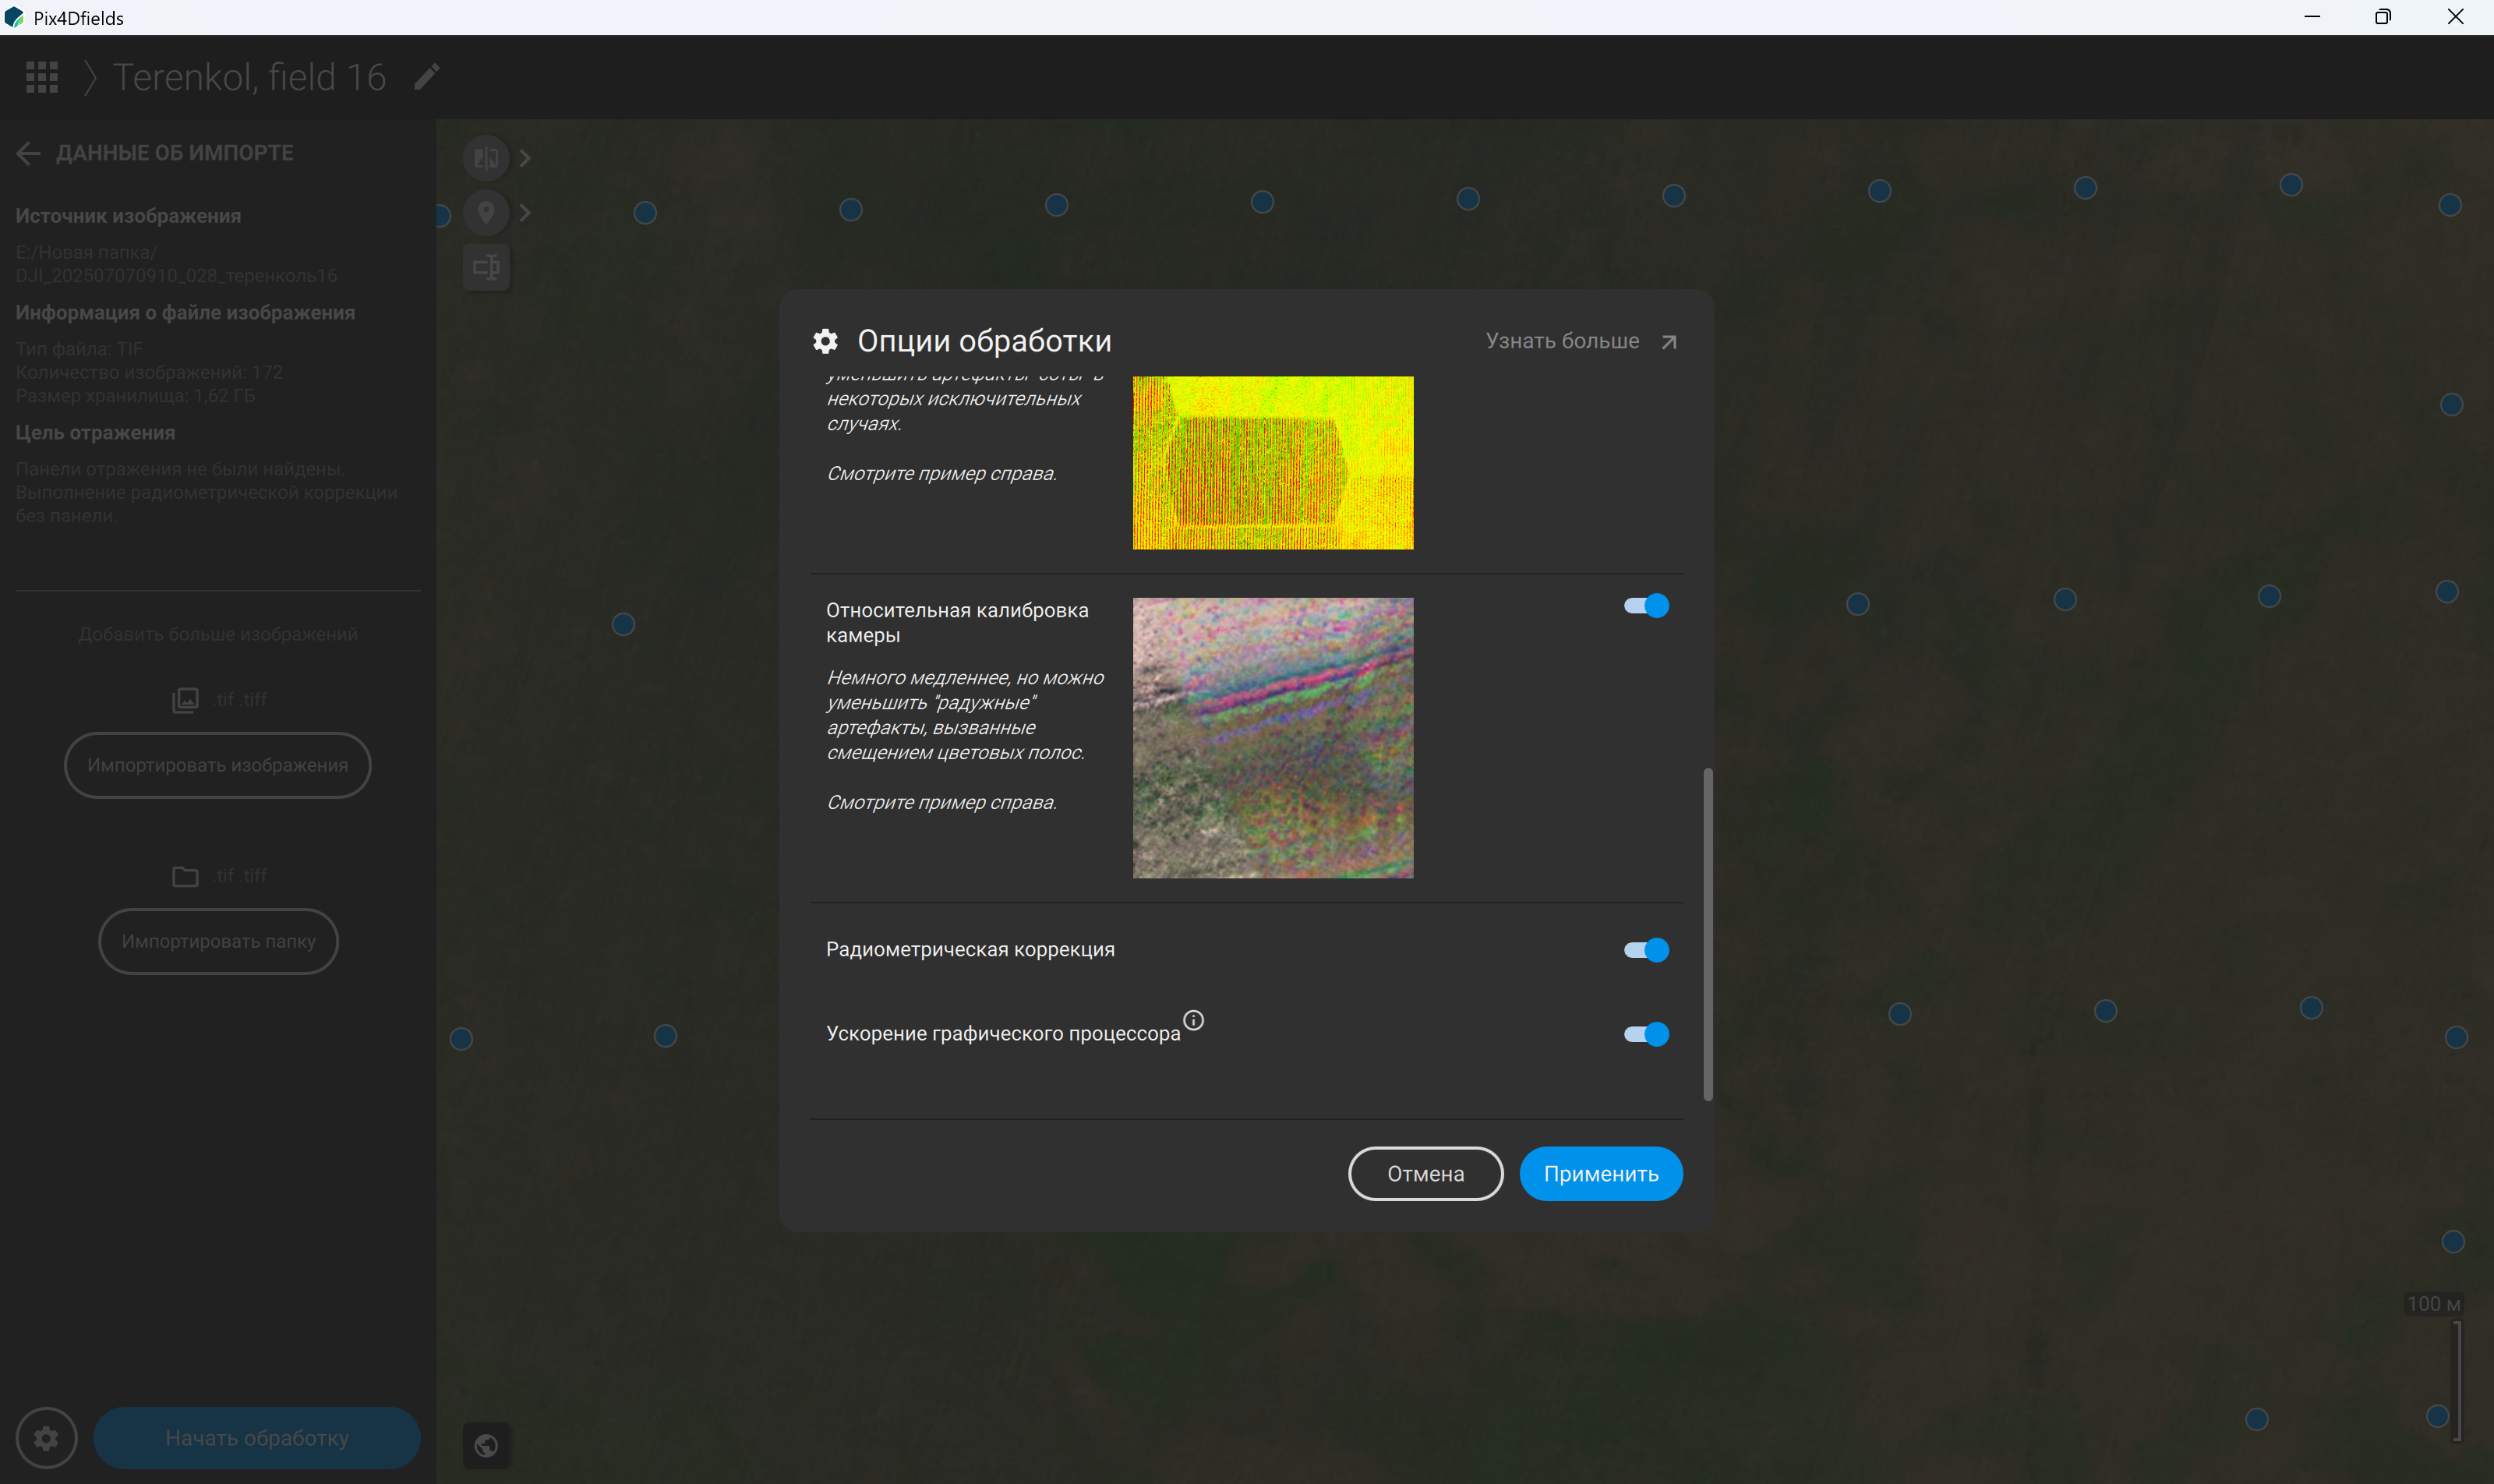Click the 'Отмена' button
The width and height of the screenshot is (2494, 1484).
(1425, 1174)
